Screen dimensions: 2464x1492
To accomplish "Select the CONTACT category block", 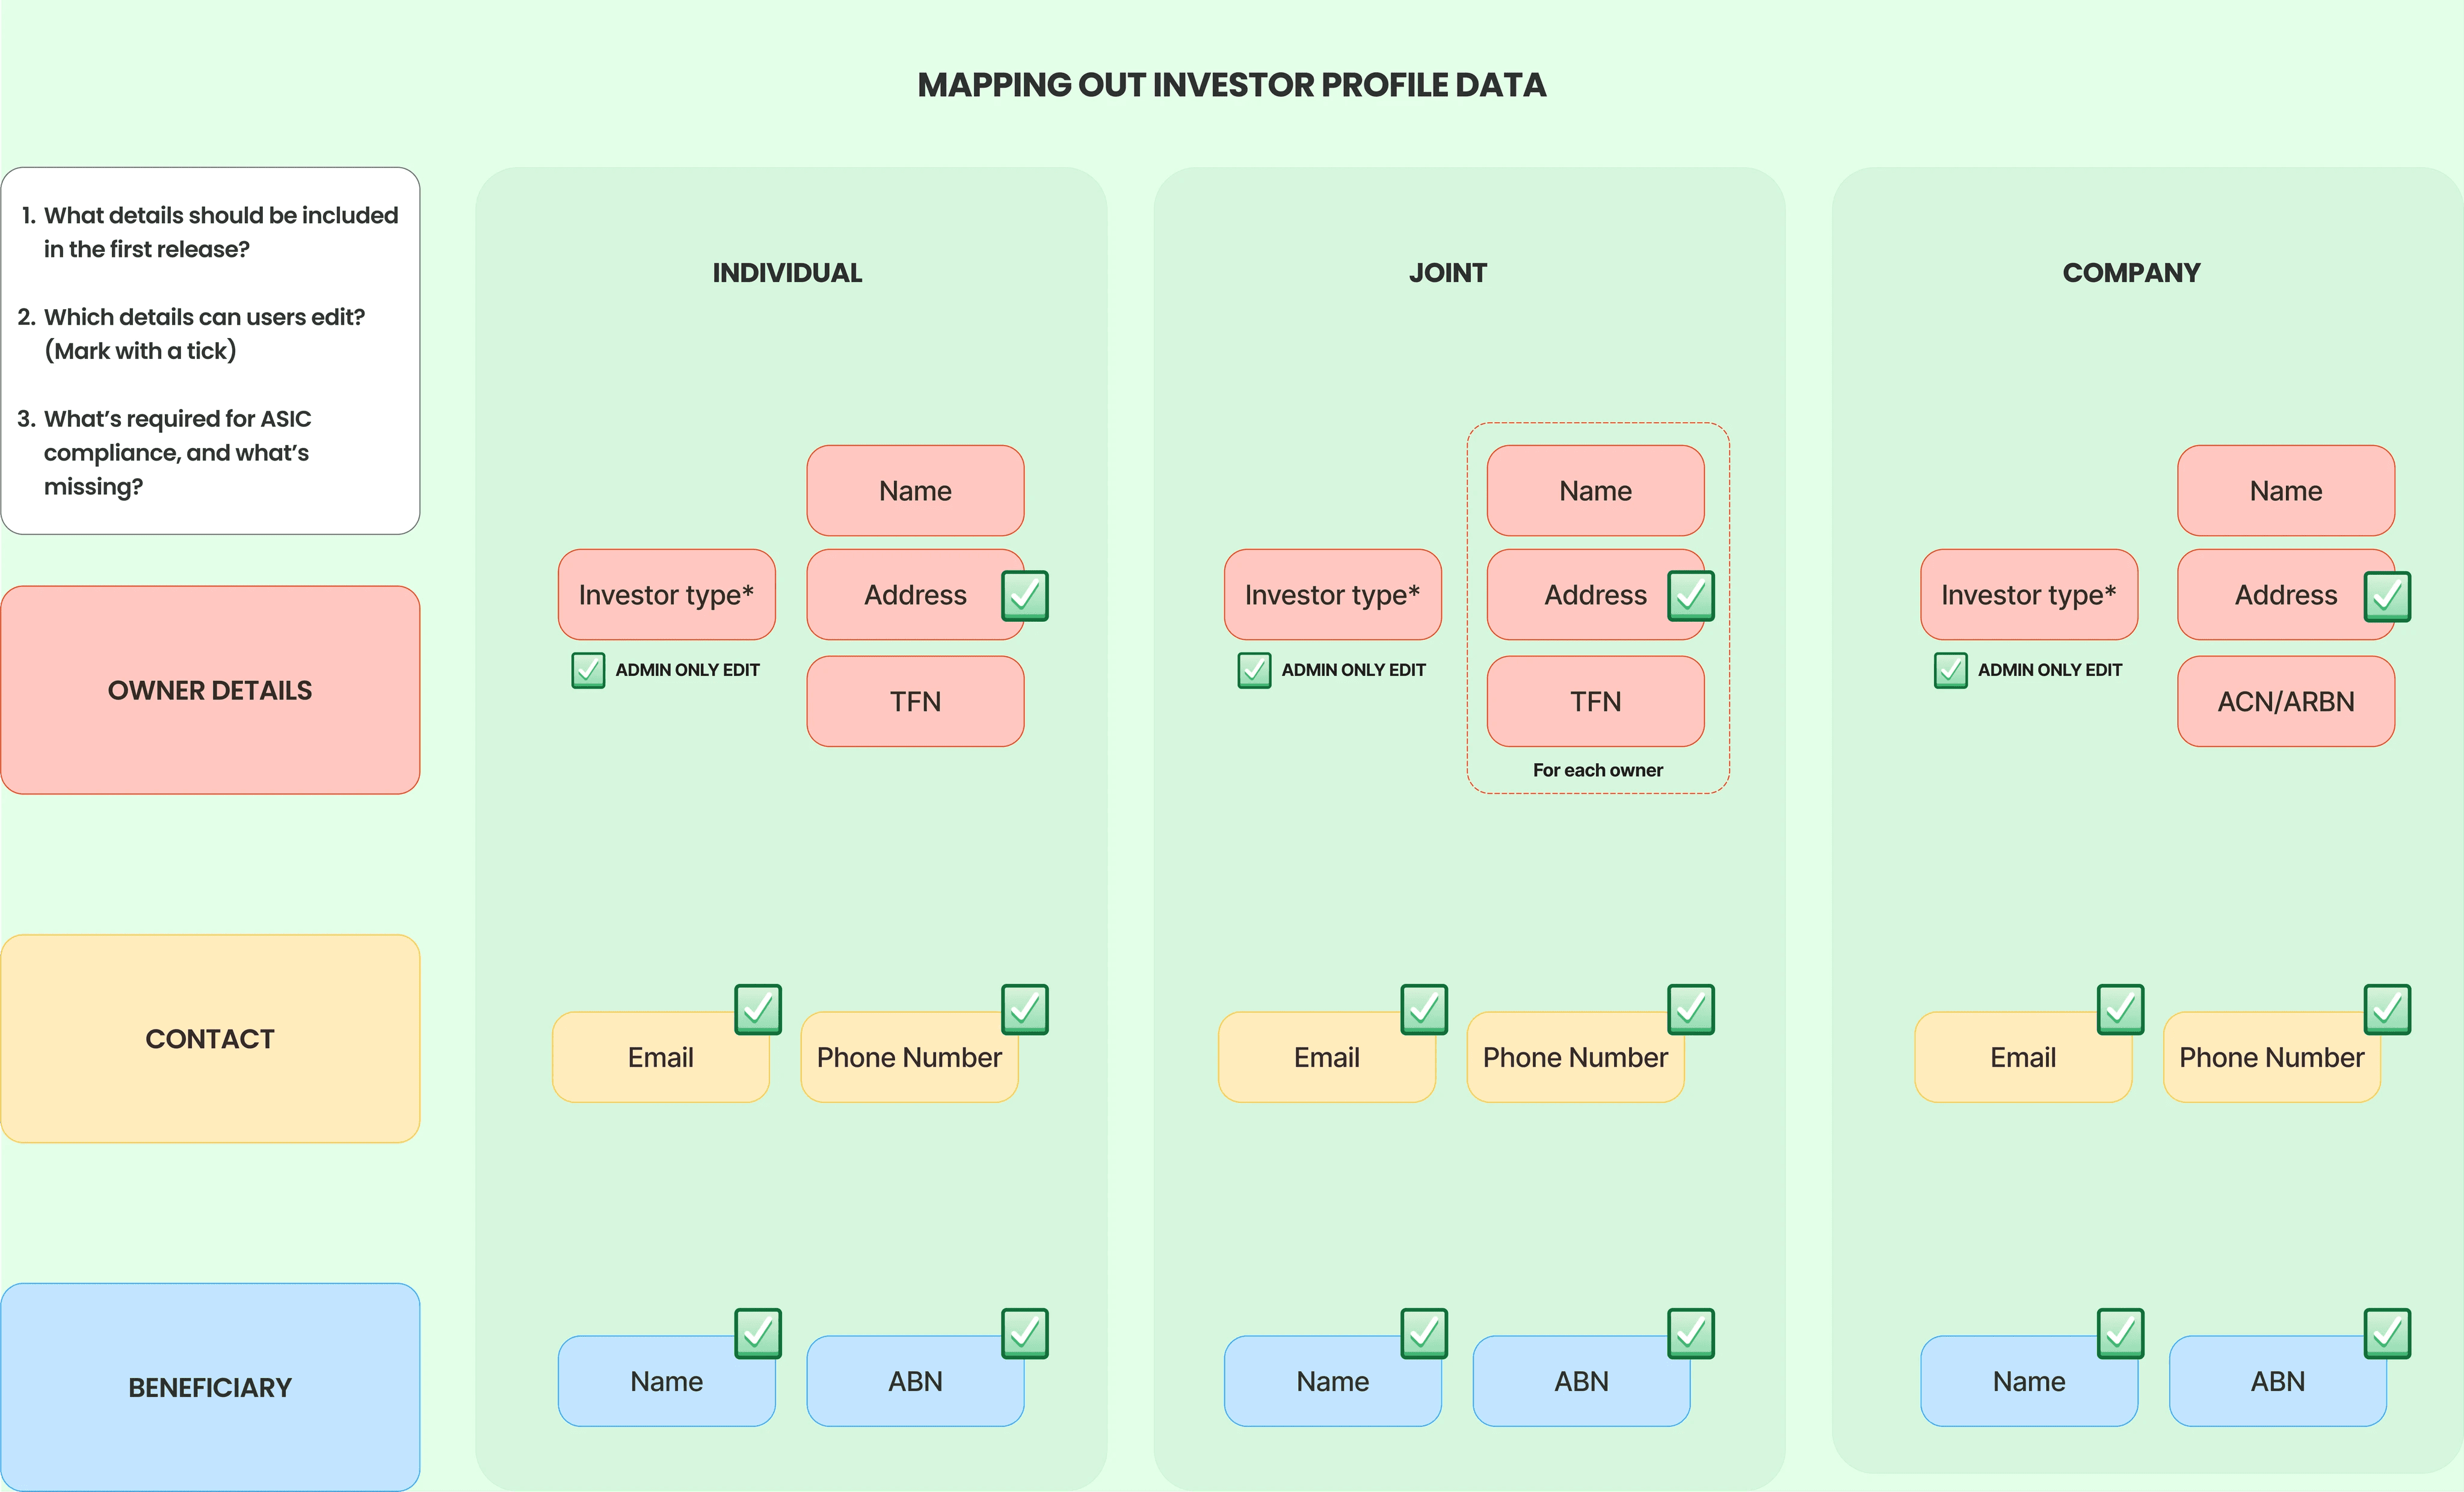I will (x=210, y=1039).
